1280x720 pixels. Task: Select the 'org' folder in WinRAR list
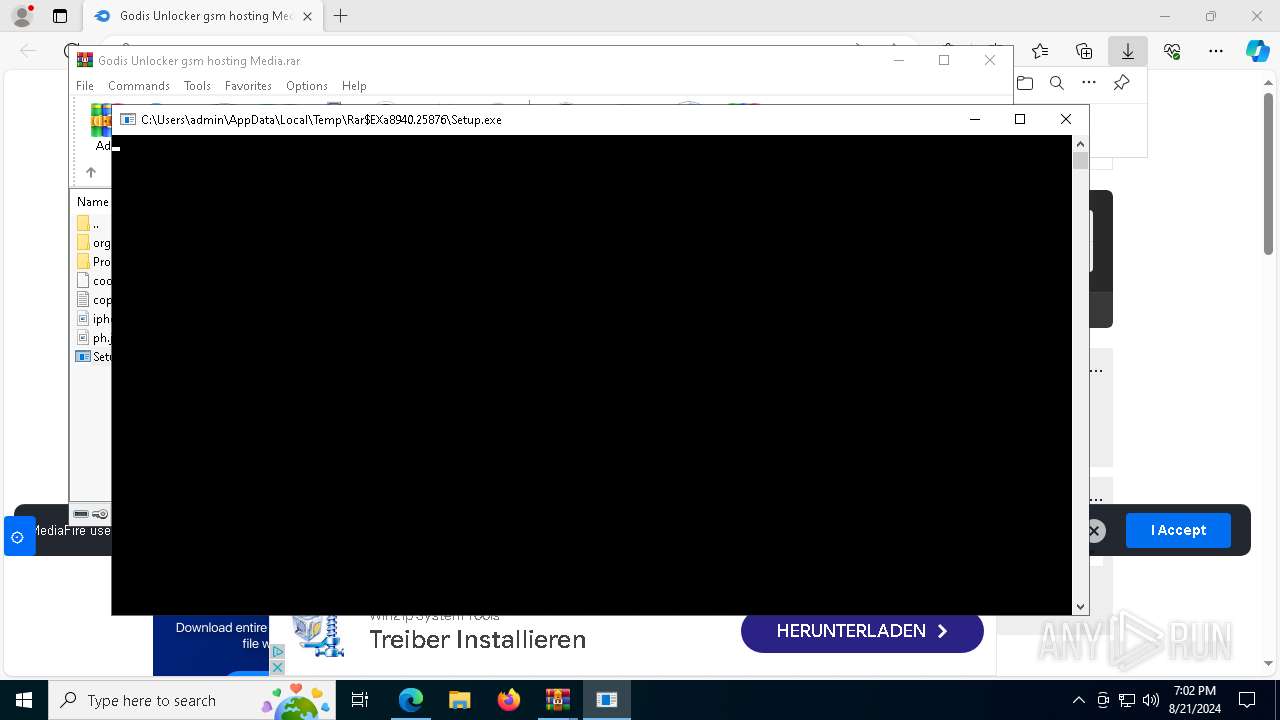93,243
